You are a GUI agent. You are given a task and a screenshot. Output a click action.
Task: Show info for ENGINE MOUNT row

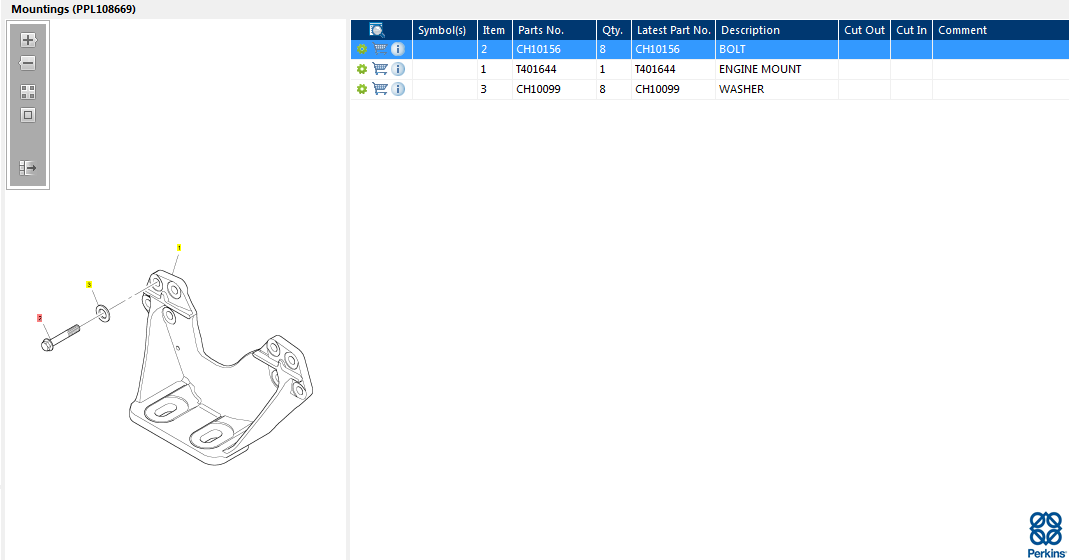click(x=398, y=69)
